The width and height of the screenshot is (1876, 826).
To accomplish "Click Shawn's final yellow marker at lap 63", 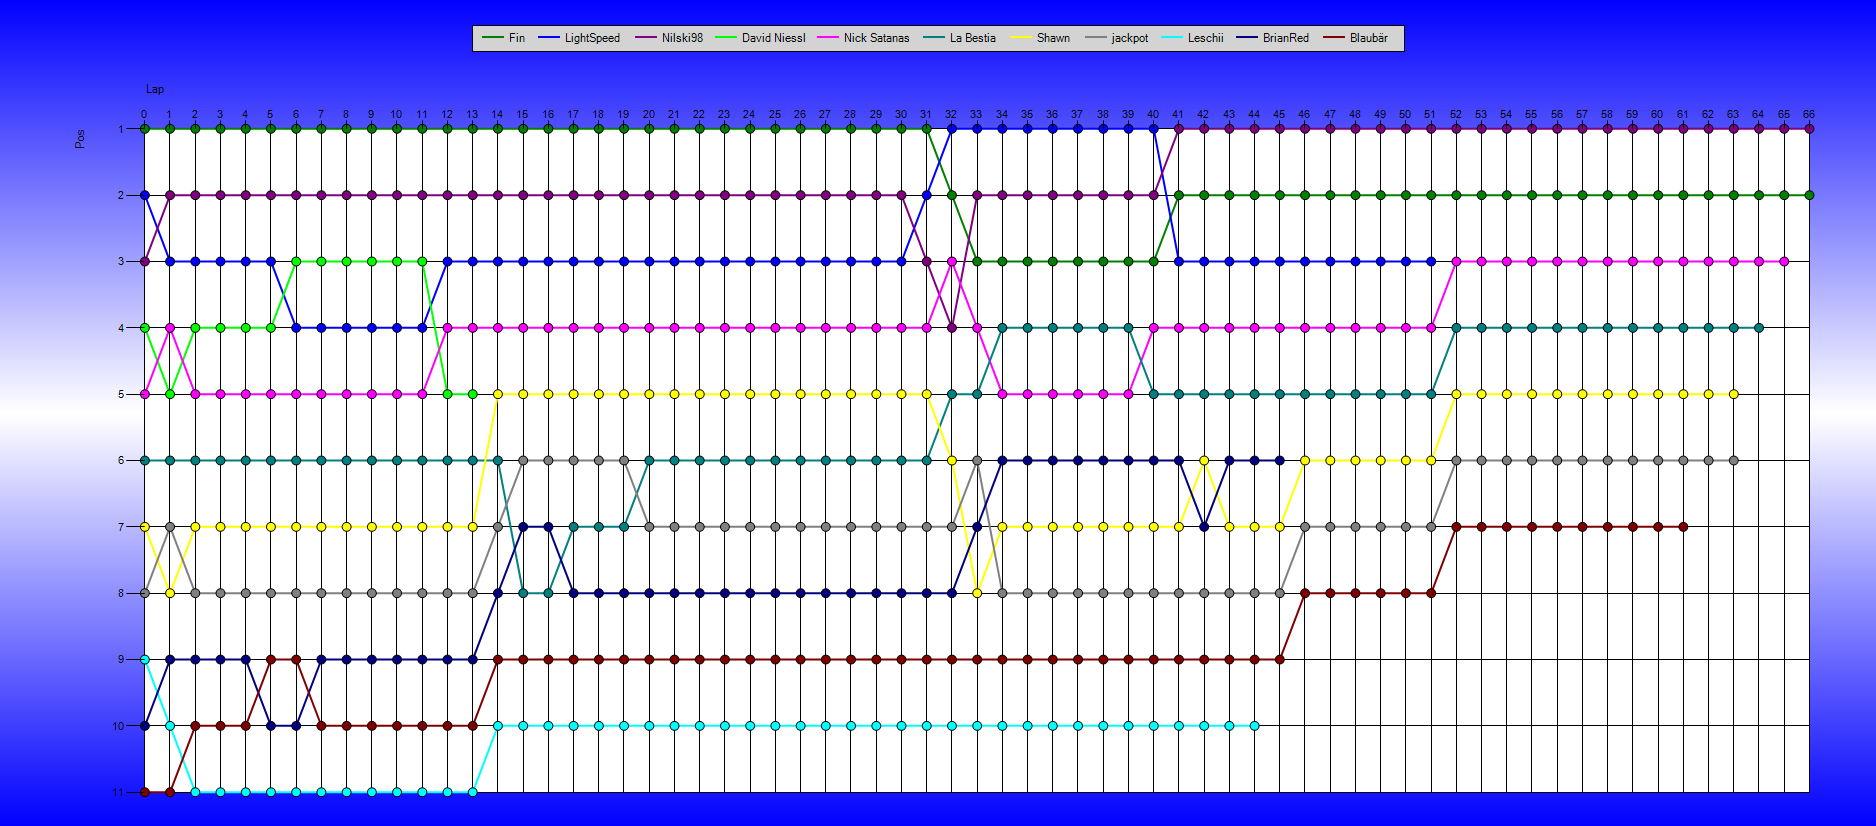I will pyautogui.click(x=1734, y=394).
